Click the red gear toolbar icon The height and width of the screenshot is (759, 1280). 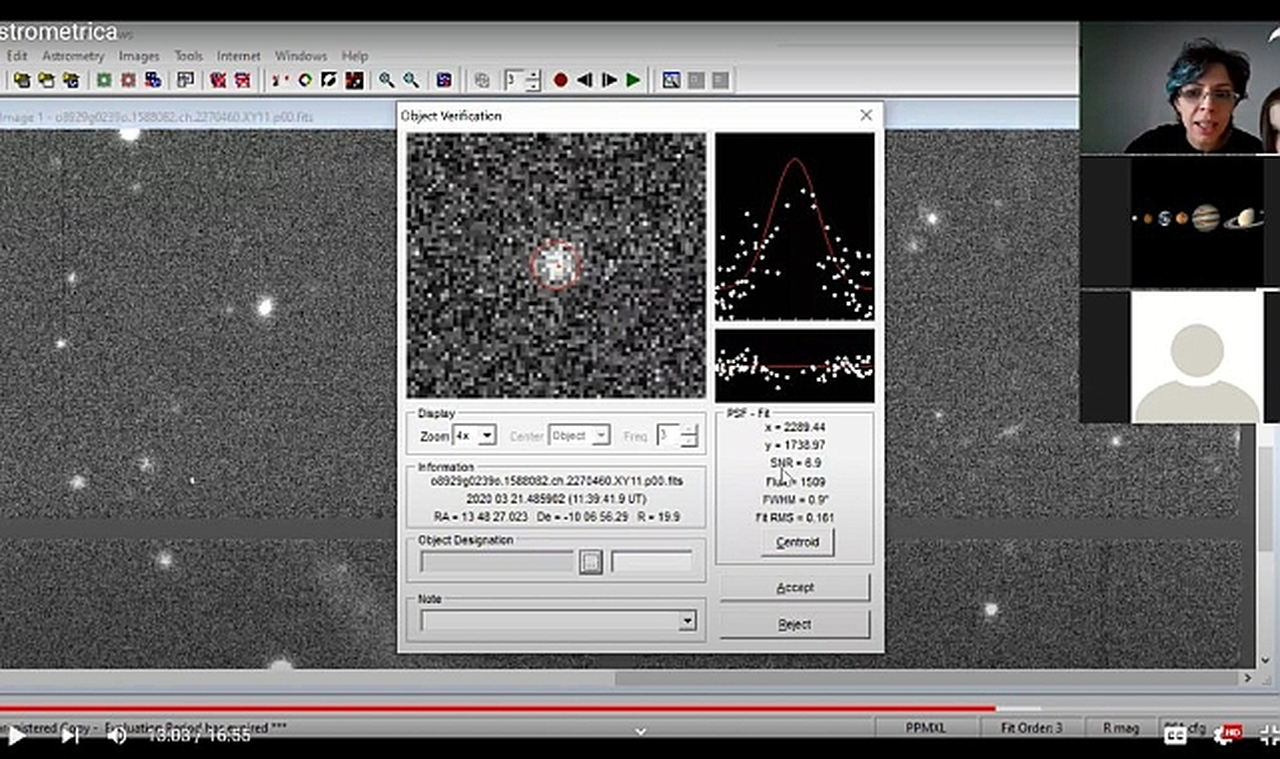pos(128,80)
